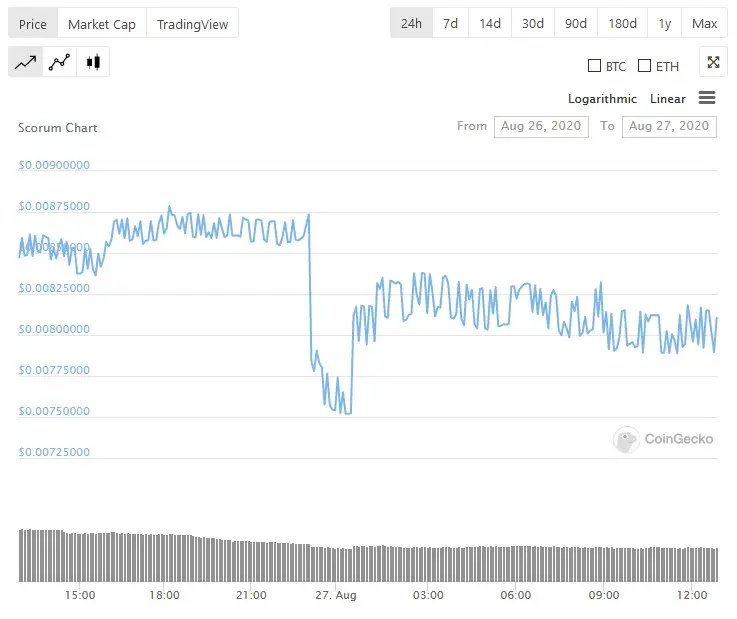Open the TradingView tab
Image resolution: width=737 pixels, height=619 pixels.
point(192,24)
